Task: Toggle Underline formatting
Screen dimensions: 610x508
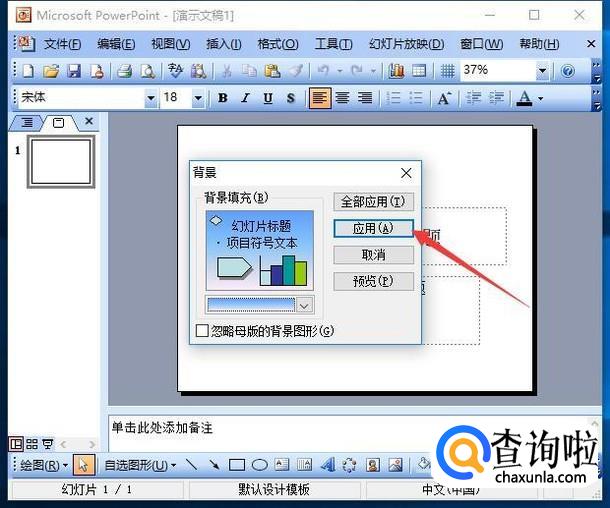Action: click(268, 98)
